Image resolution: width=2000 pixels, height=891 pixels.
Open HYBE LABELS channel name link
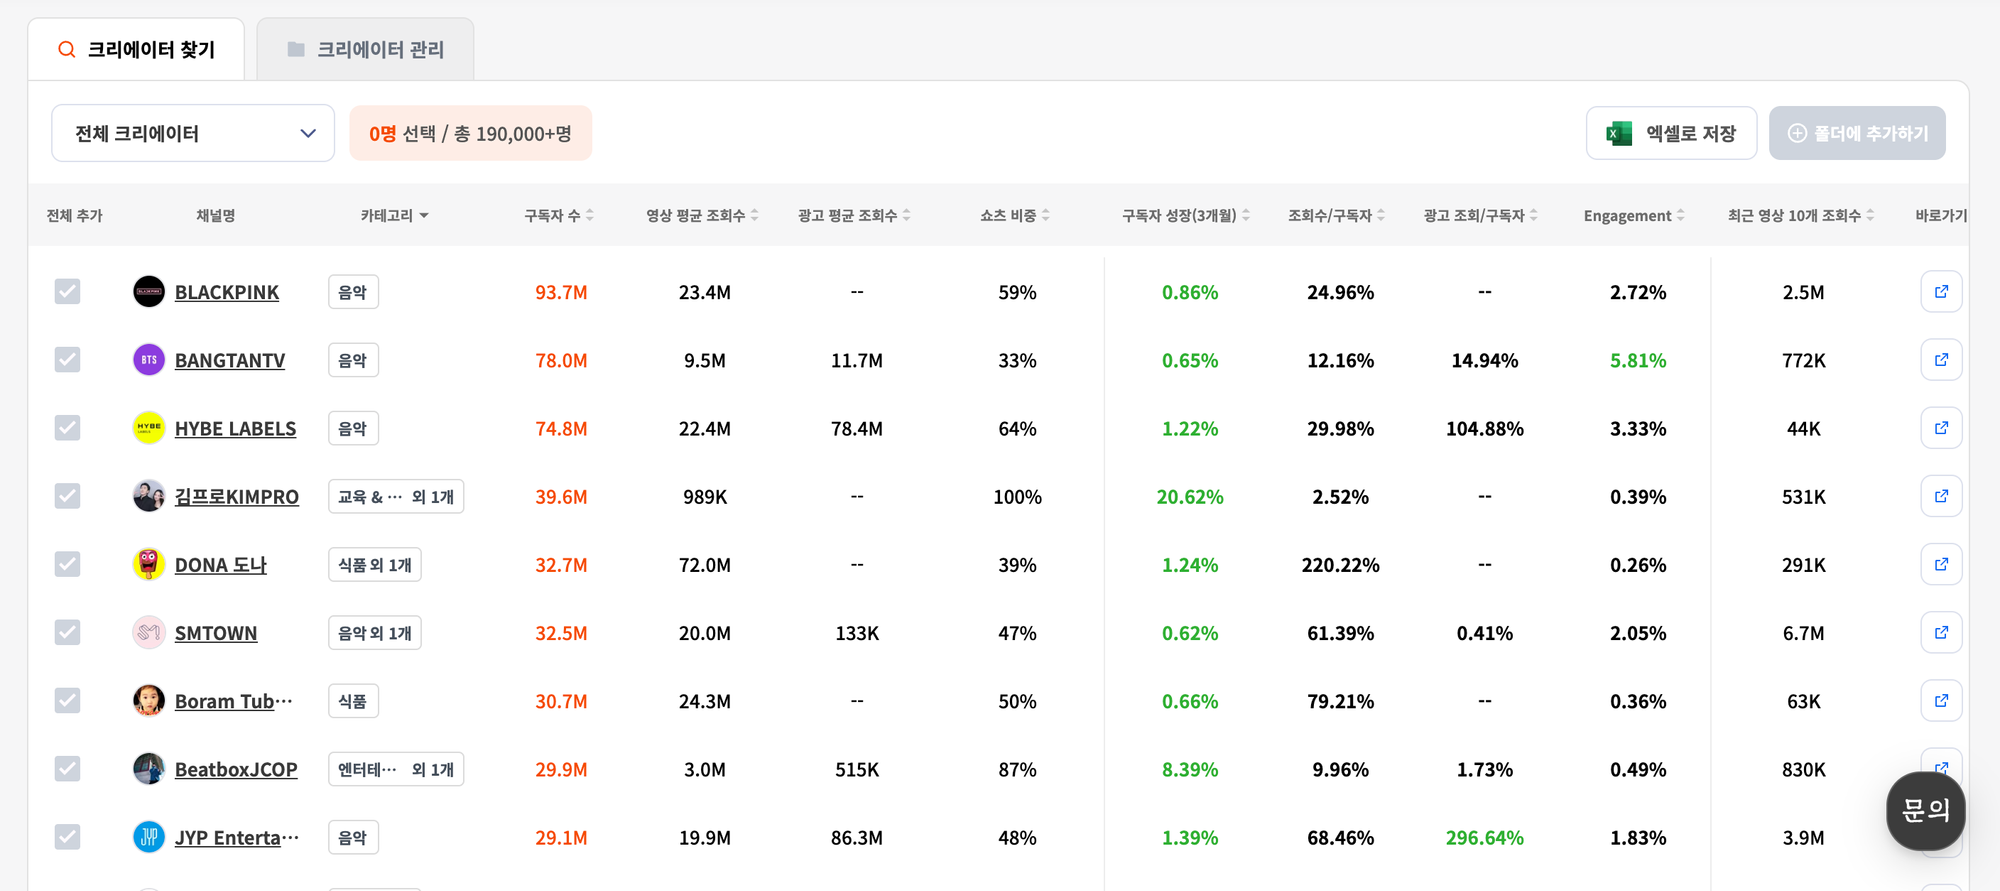tap(236, 428)
